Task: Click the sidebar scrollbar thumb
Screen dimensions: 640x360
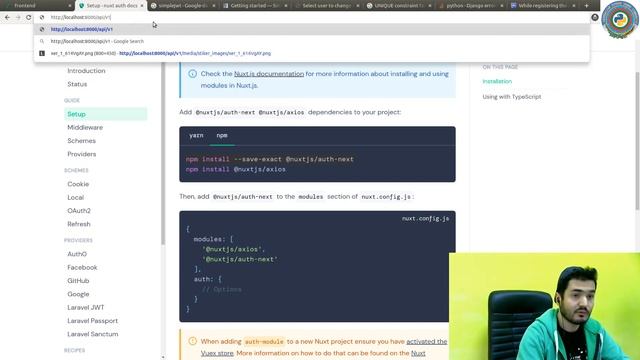Action: (163, 153)
